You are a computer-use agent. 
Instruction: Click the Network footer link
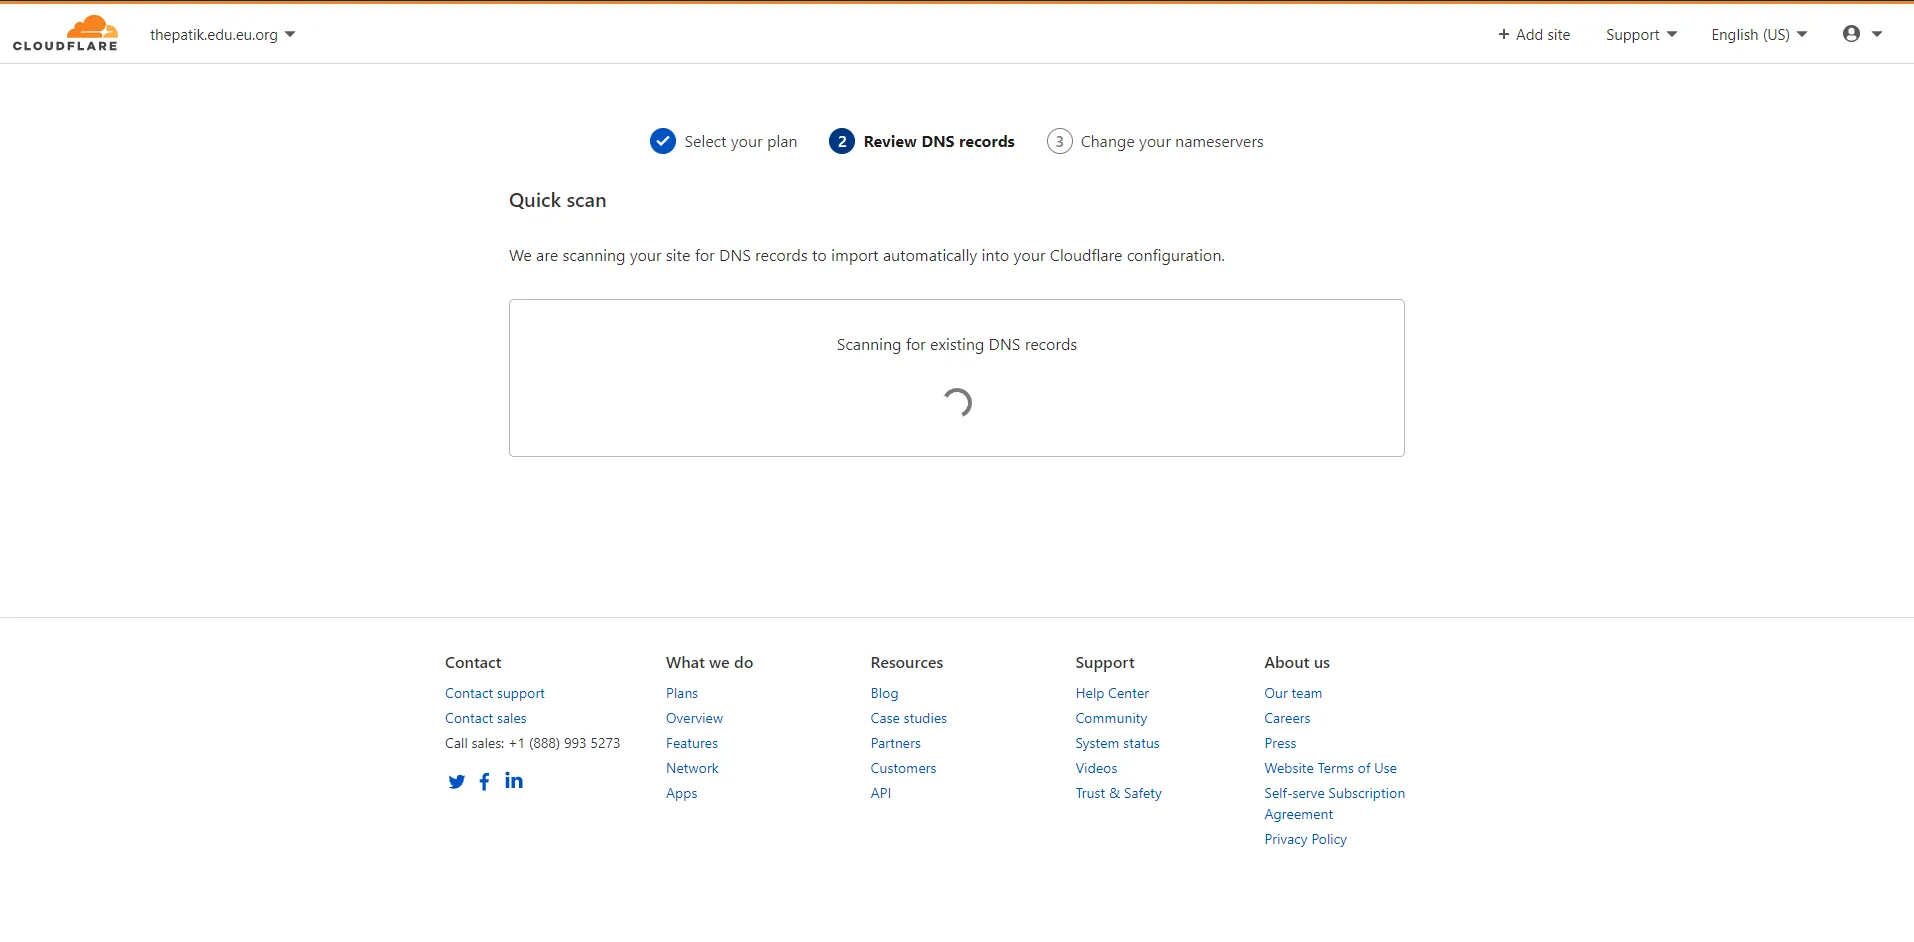(x=692, y=768)
